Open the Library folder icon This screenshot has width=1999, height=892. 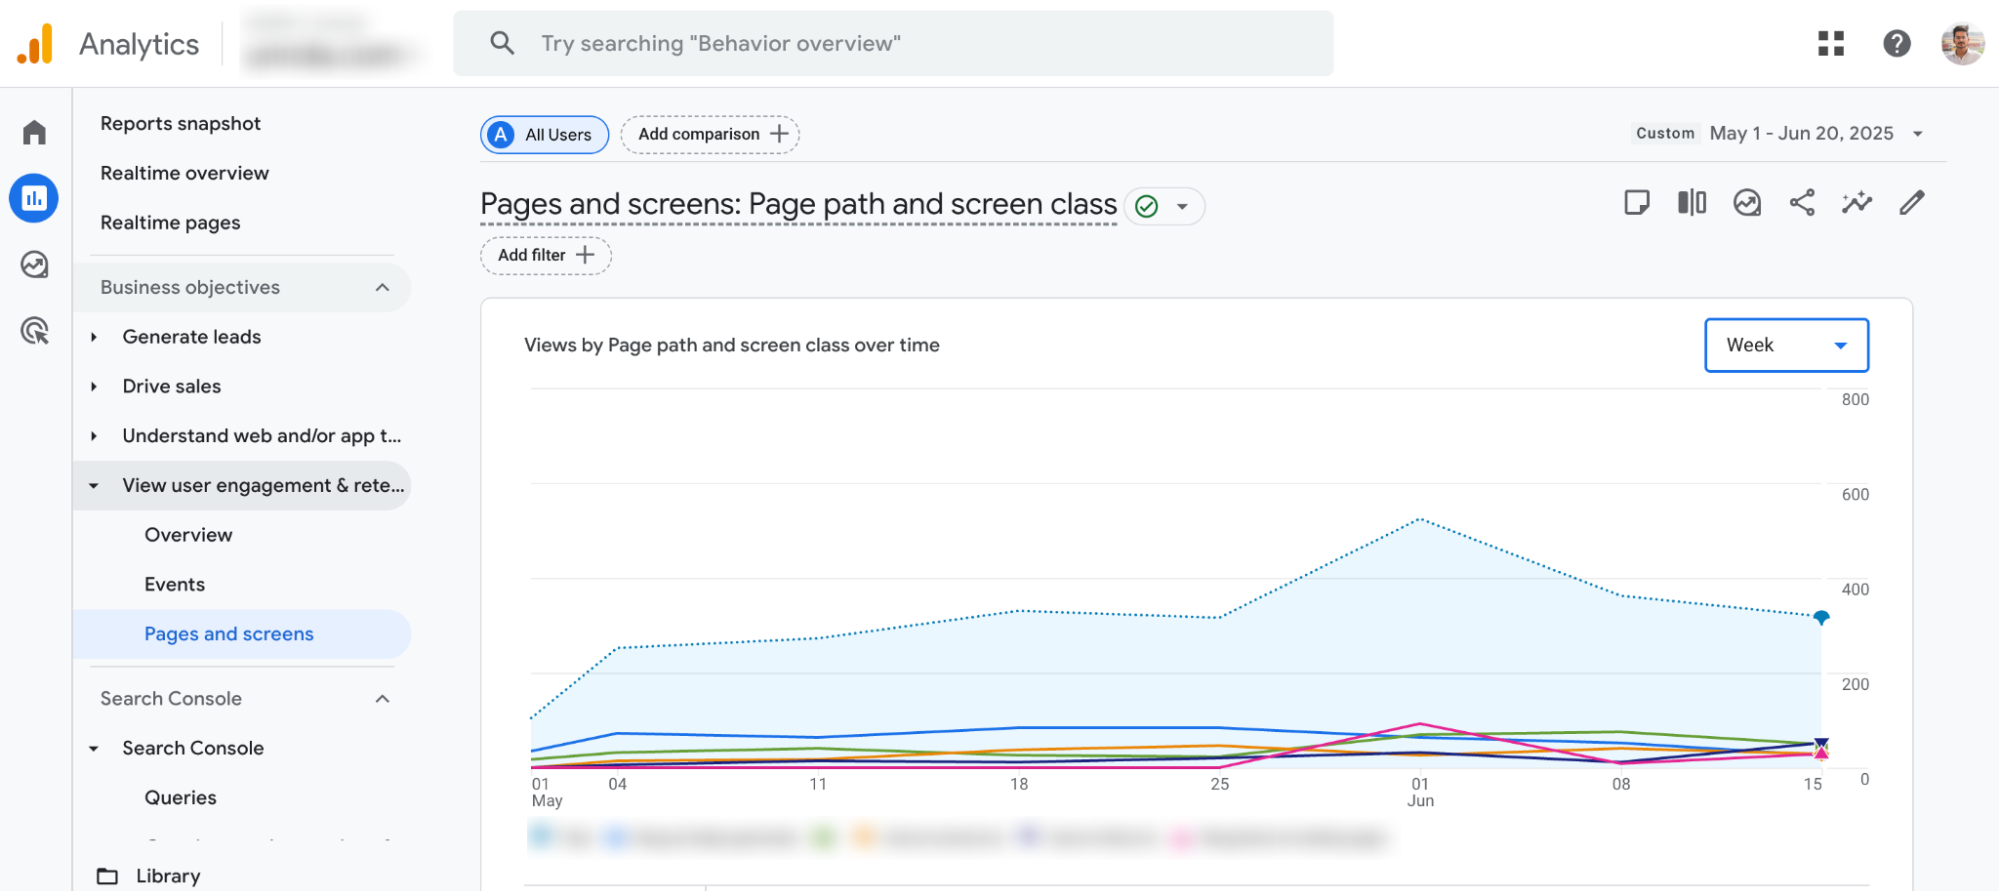107,876
